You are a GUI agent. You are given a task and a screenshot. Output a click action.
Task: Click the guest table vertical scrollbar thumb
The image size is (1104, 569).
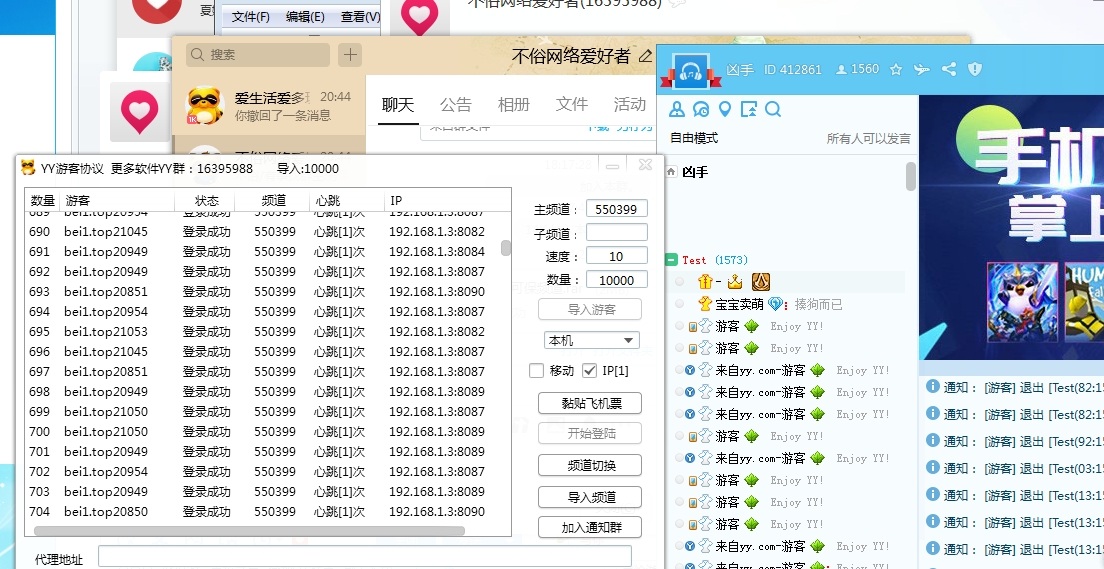[x=506, y=248]
